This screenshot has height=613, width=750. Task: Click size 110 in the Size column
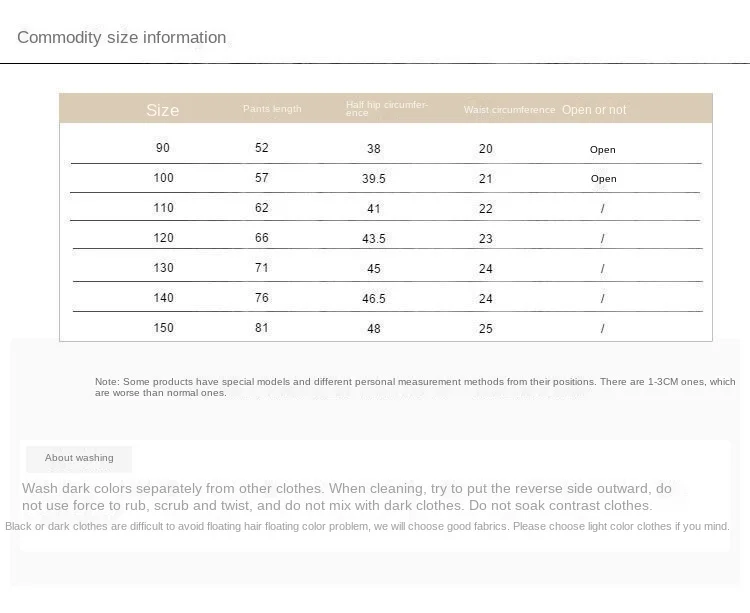[x=163, y=208]
